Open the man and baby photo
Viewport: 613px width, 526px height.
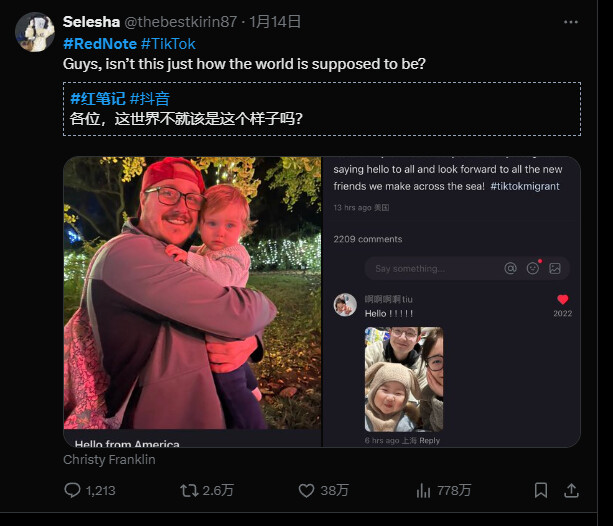[192, 293]
